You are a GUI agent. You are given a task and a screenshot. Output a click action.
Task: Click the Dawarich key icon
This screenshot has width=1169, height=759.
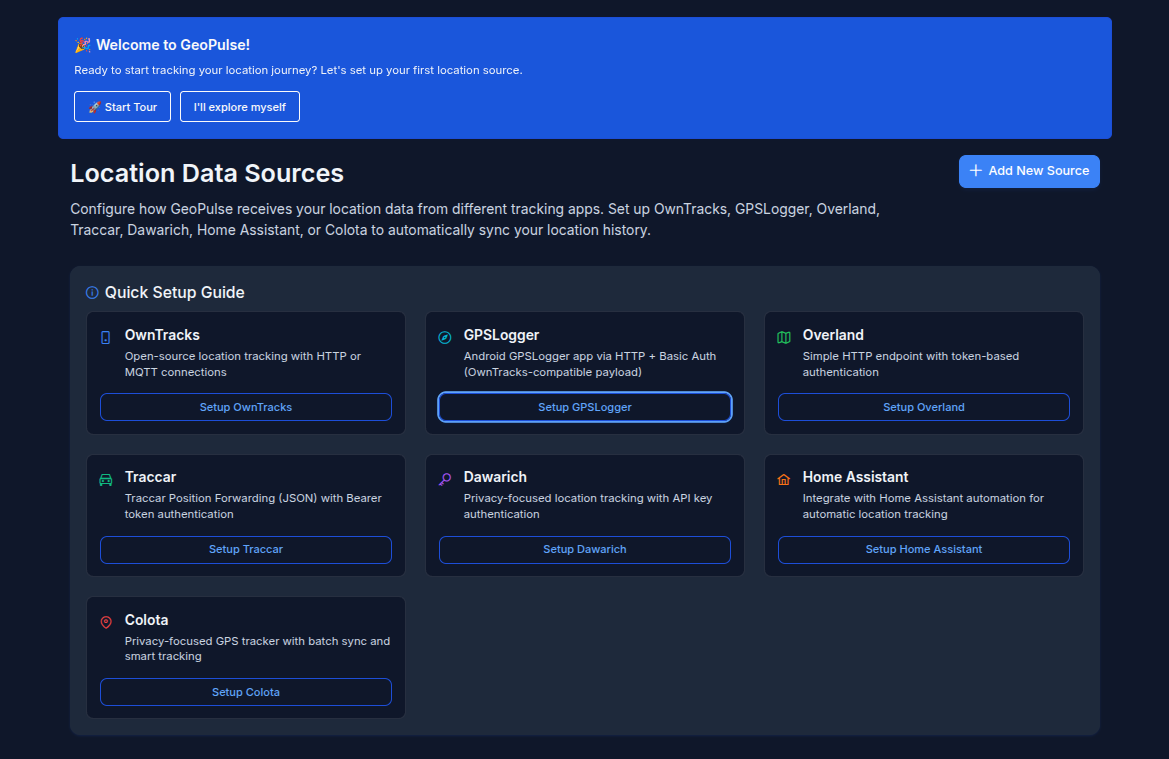(x=444, y=479)
